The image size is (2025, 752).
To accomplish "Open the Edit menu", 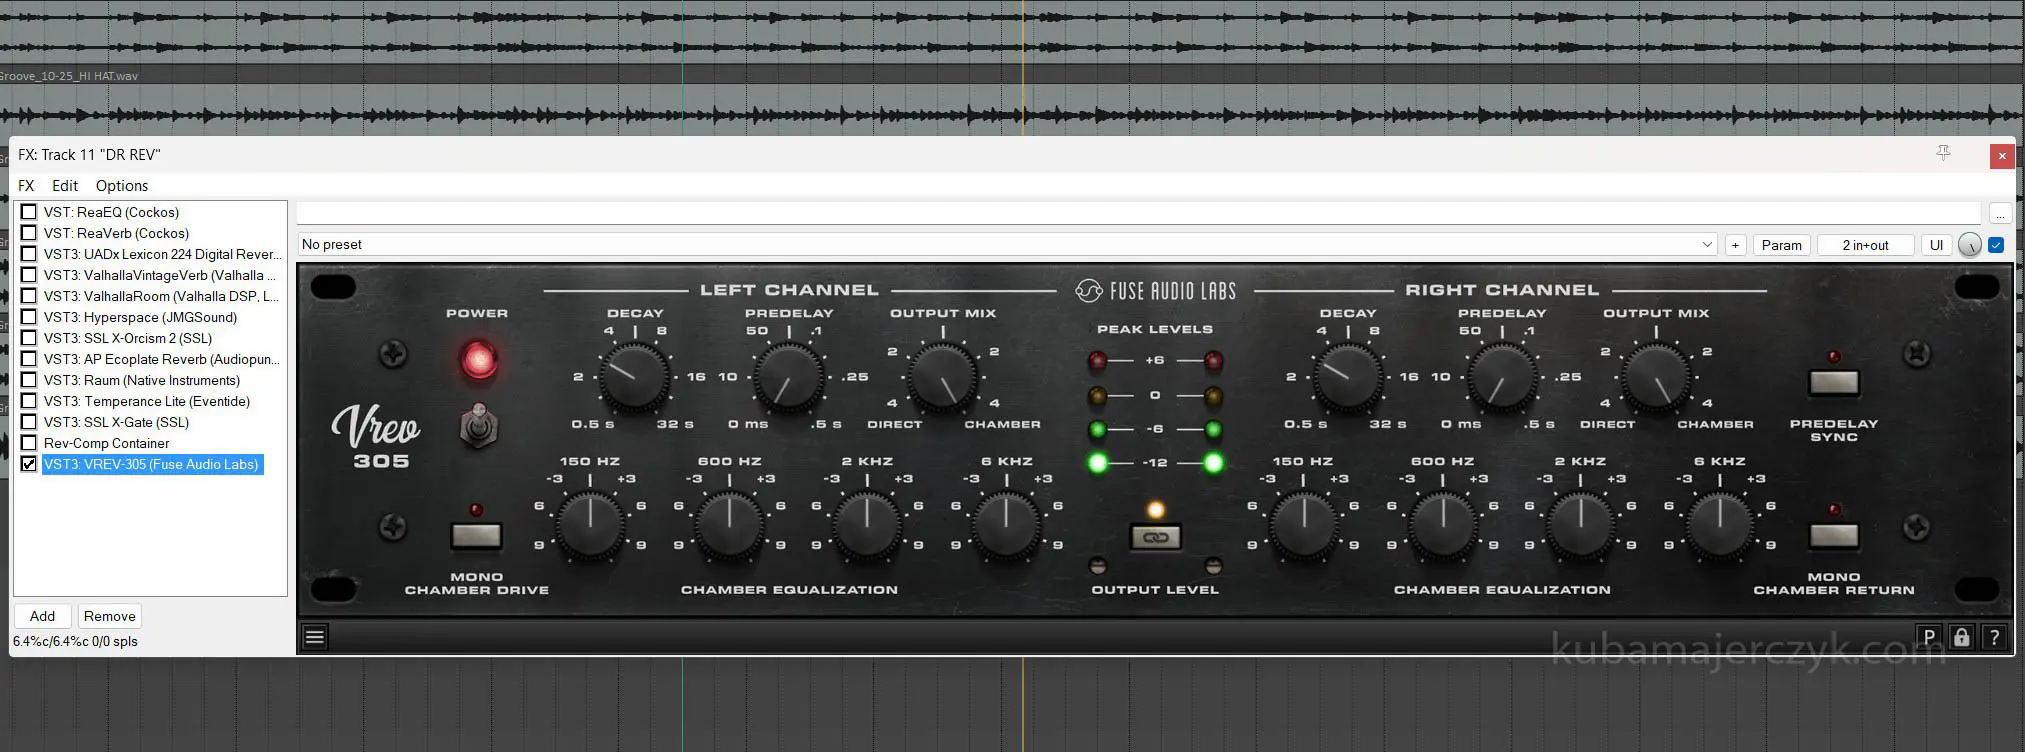I will tap(65, 186).
